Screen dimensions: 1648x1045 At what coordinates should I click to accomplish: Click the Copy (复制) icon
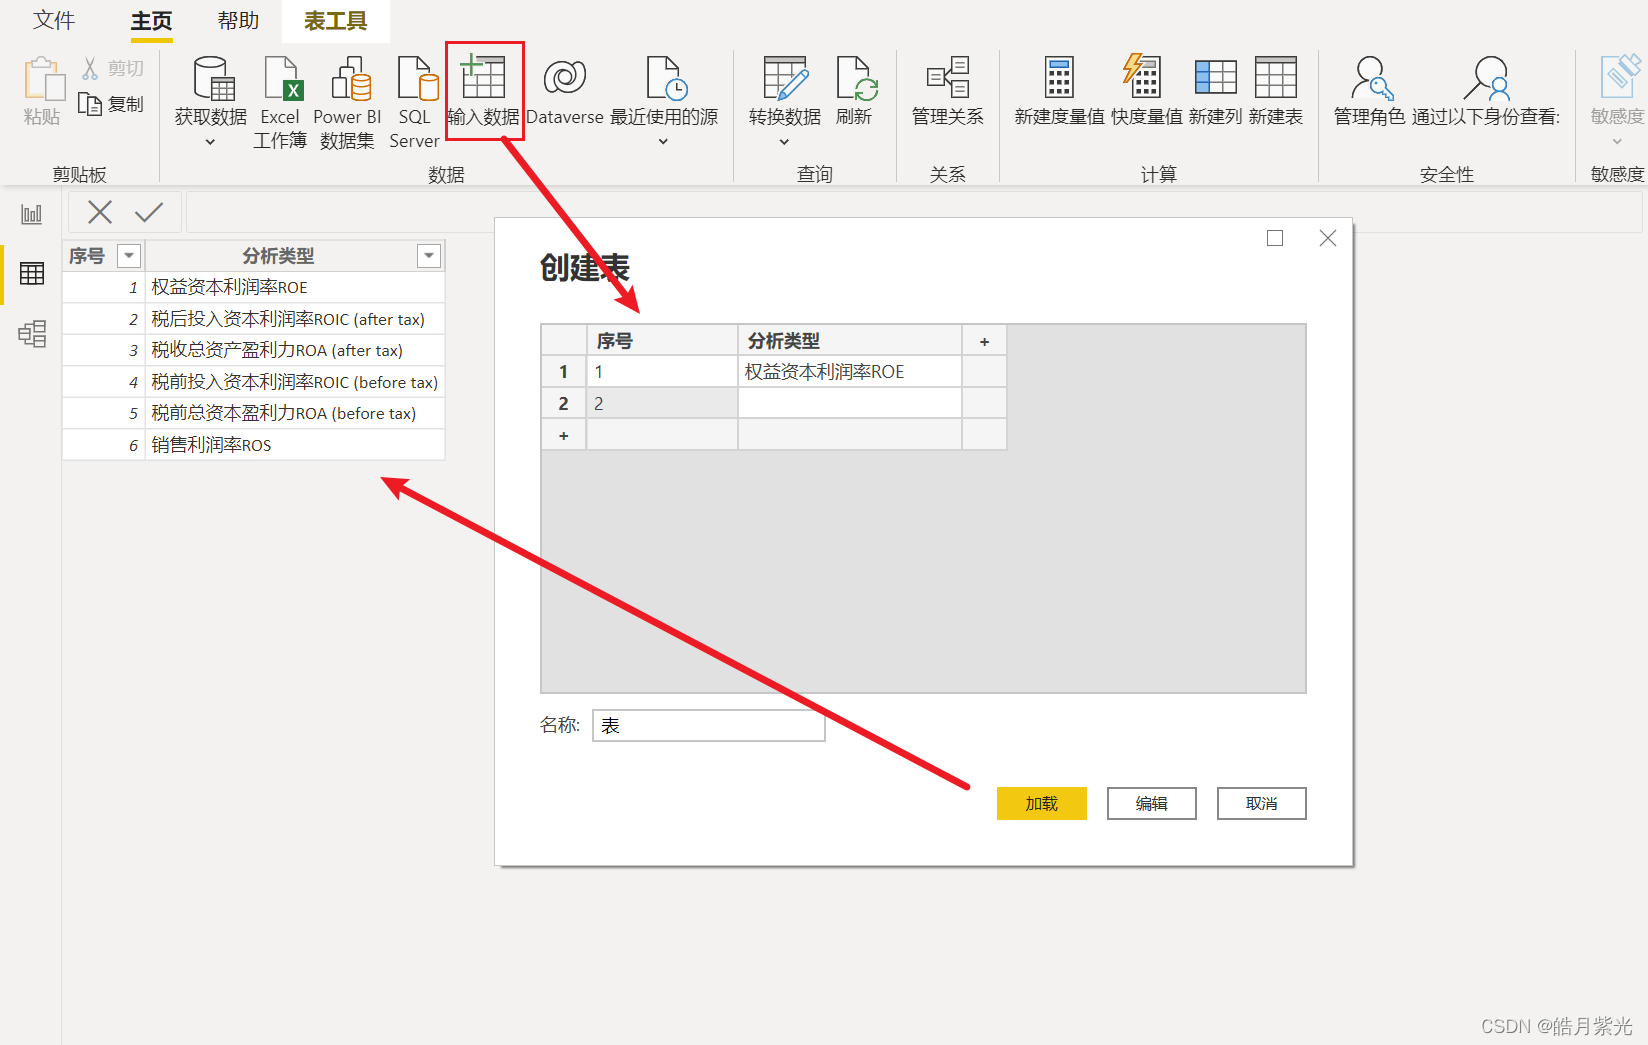(x=90, y=104)
